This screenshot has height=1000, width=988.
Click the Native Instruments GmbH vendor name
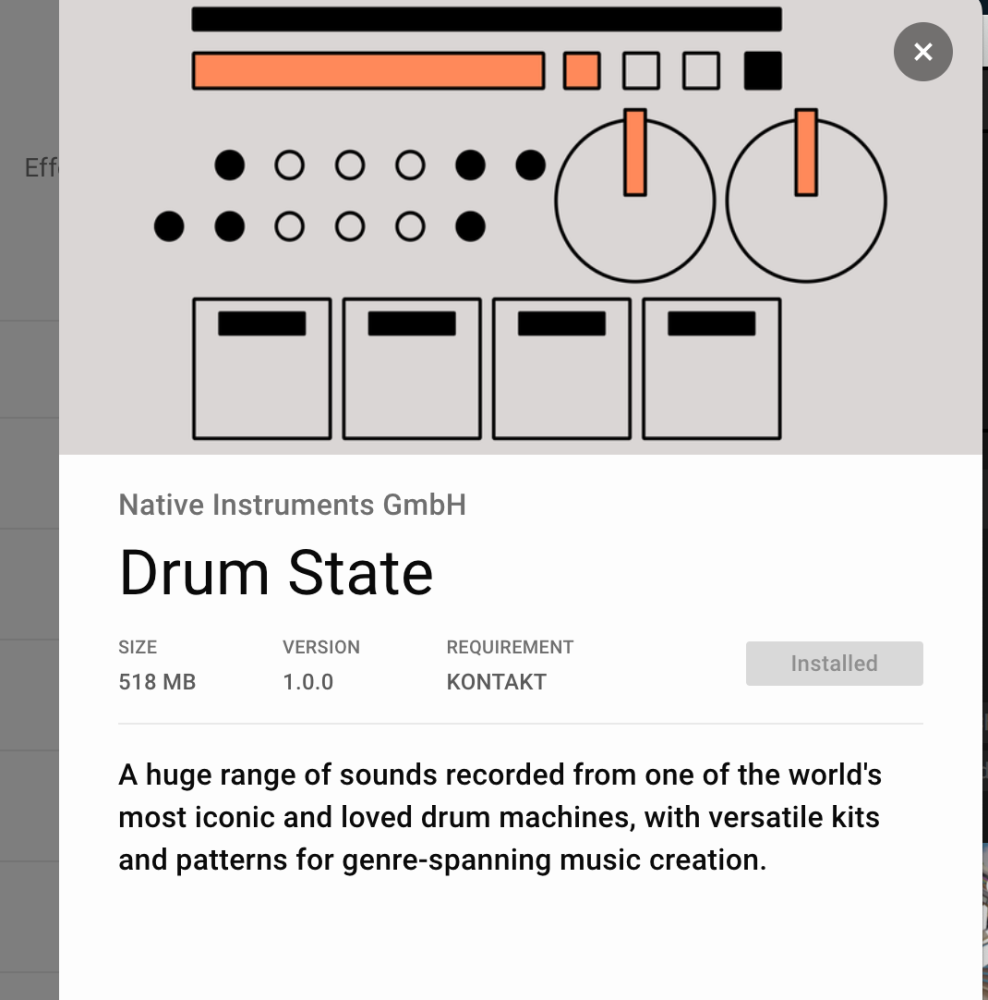292,505
